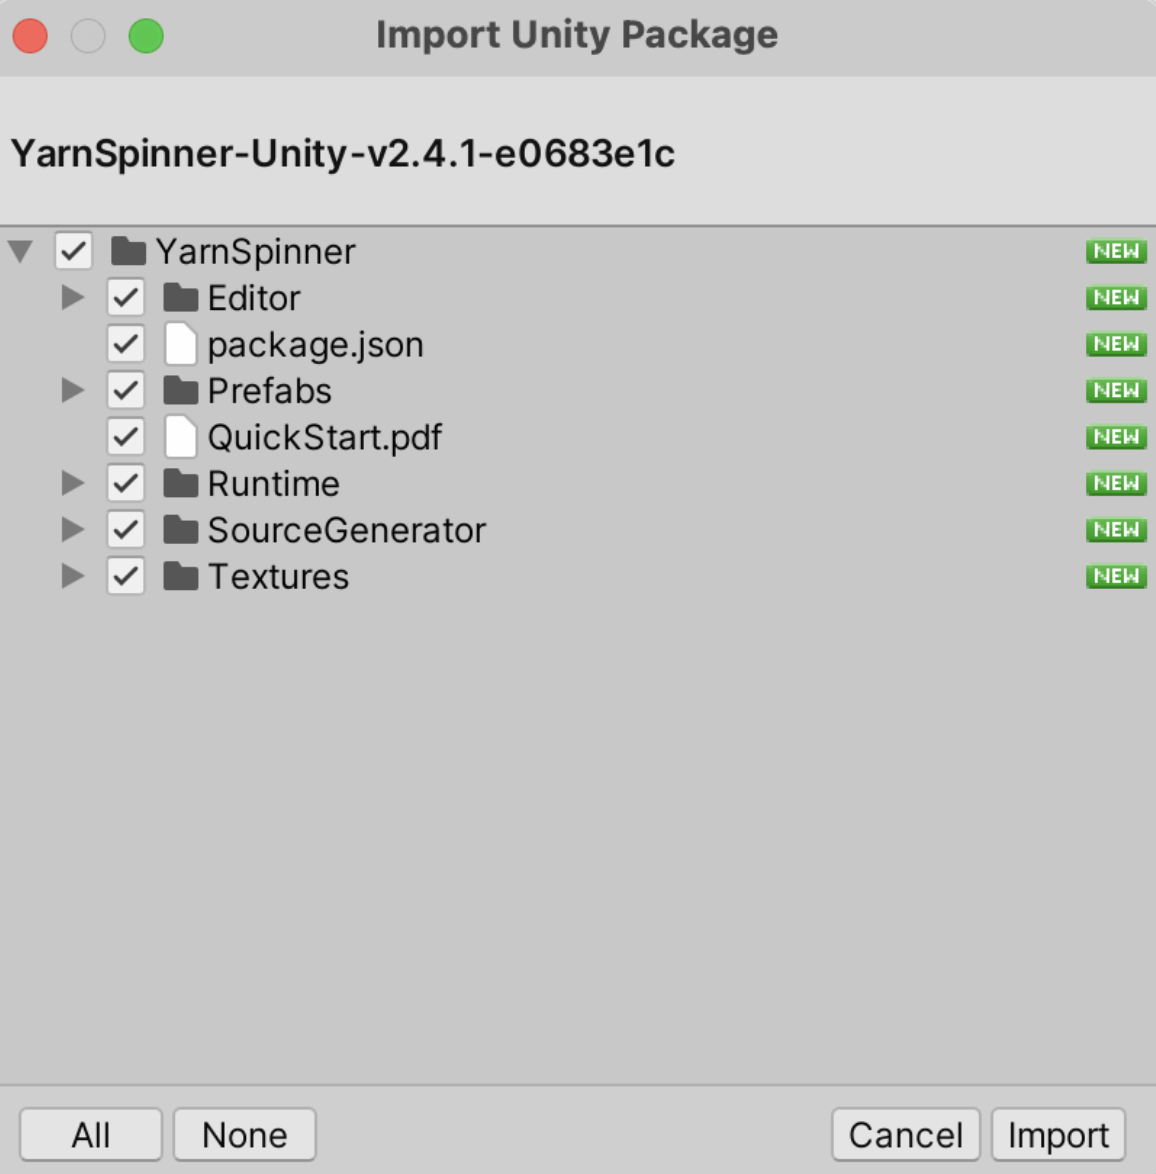
Task: Click the SourceGenerator folder icon
Action: [x=181, y=530]
